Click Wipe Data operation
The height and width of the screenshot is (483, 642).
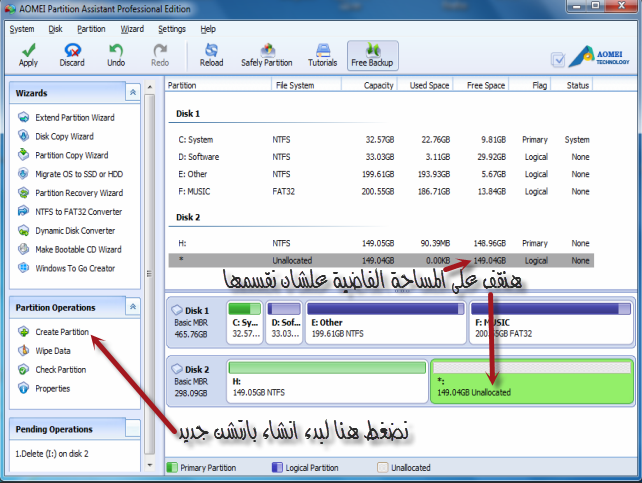[52, 351]
